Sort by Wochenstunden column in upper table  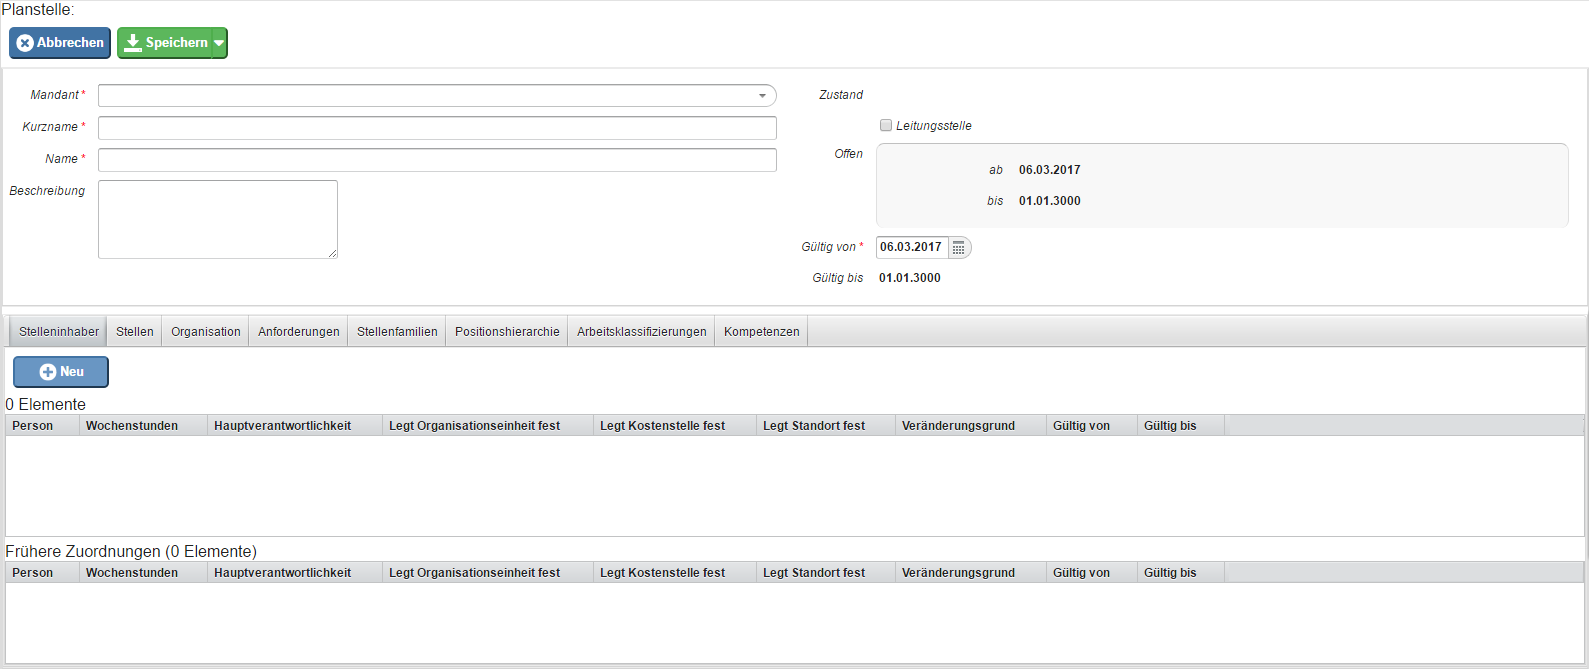132,426
